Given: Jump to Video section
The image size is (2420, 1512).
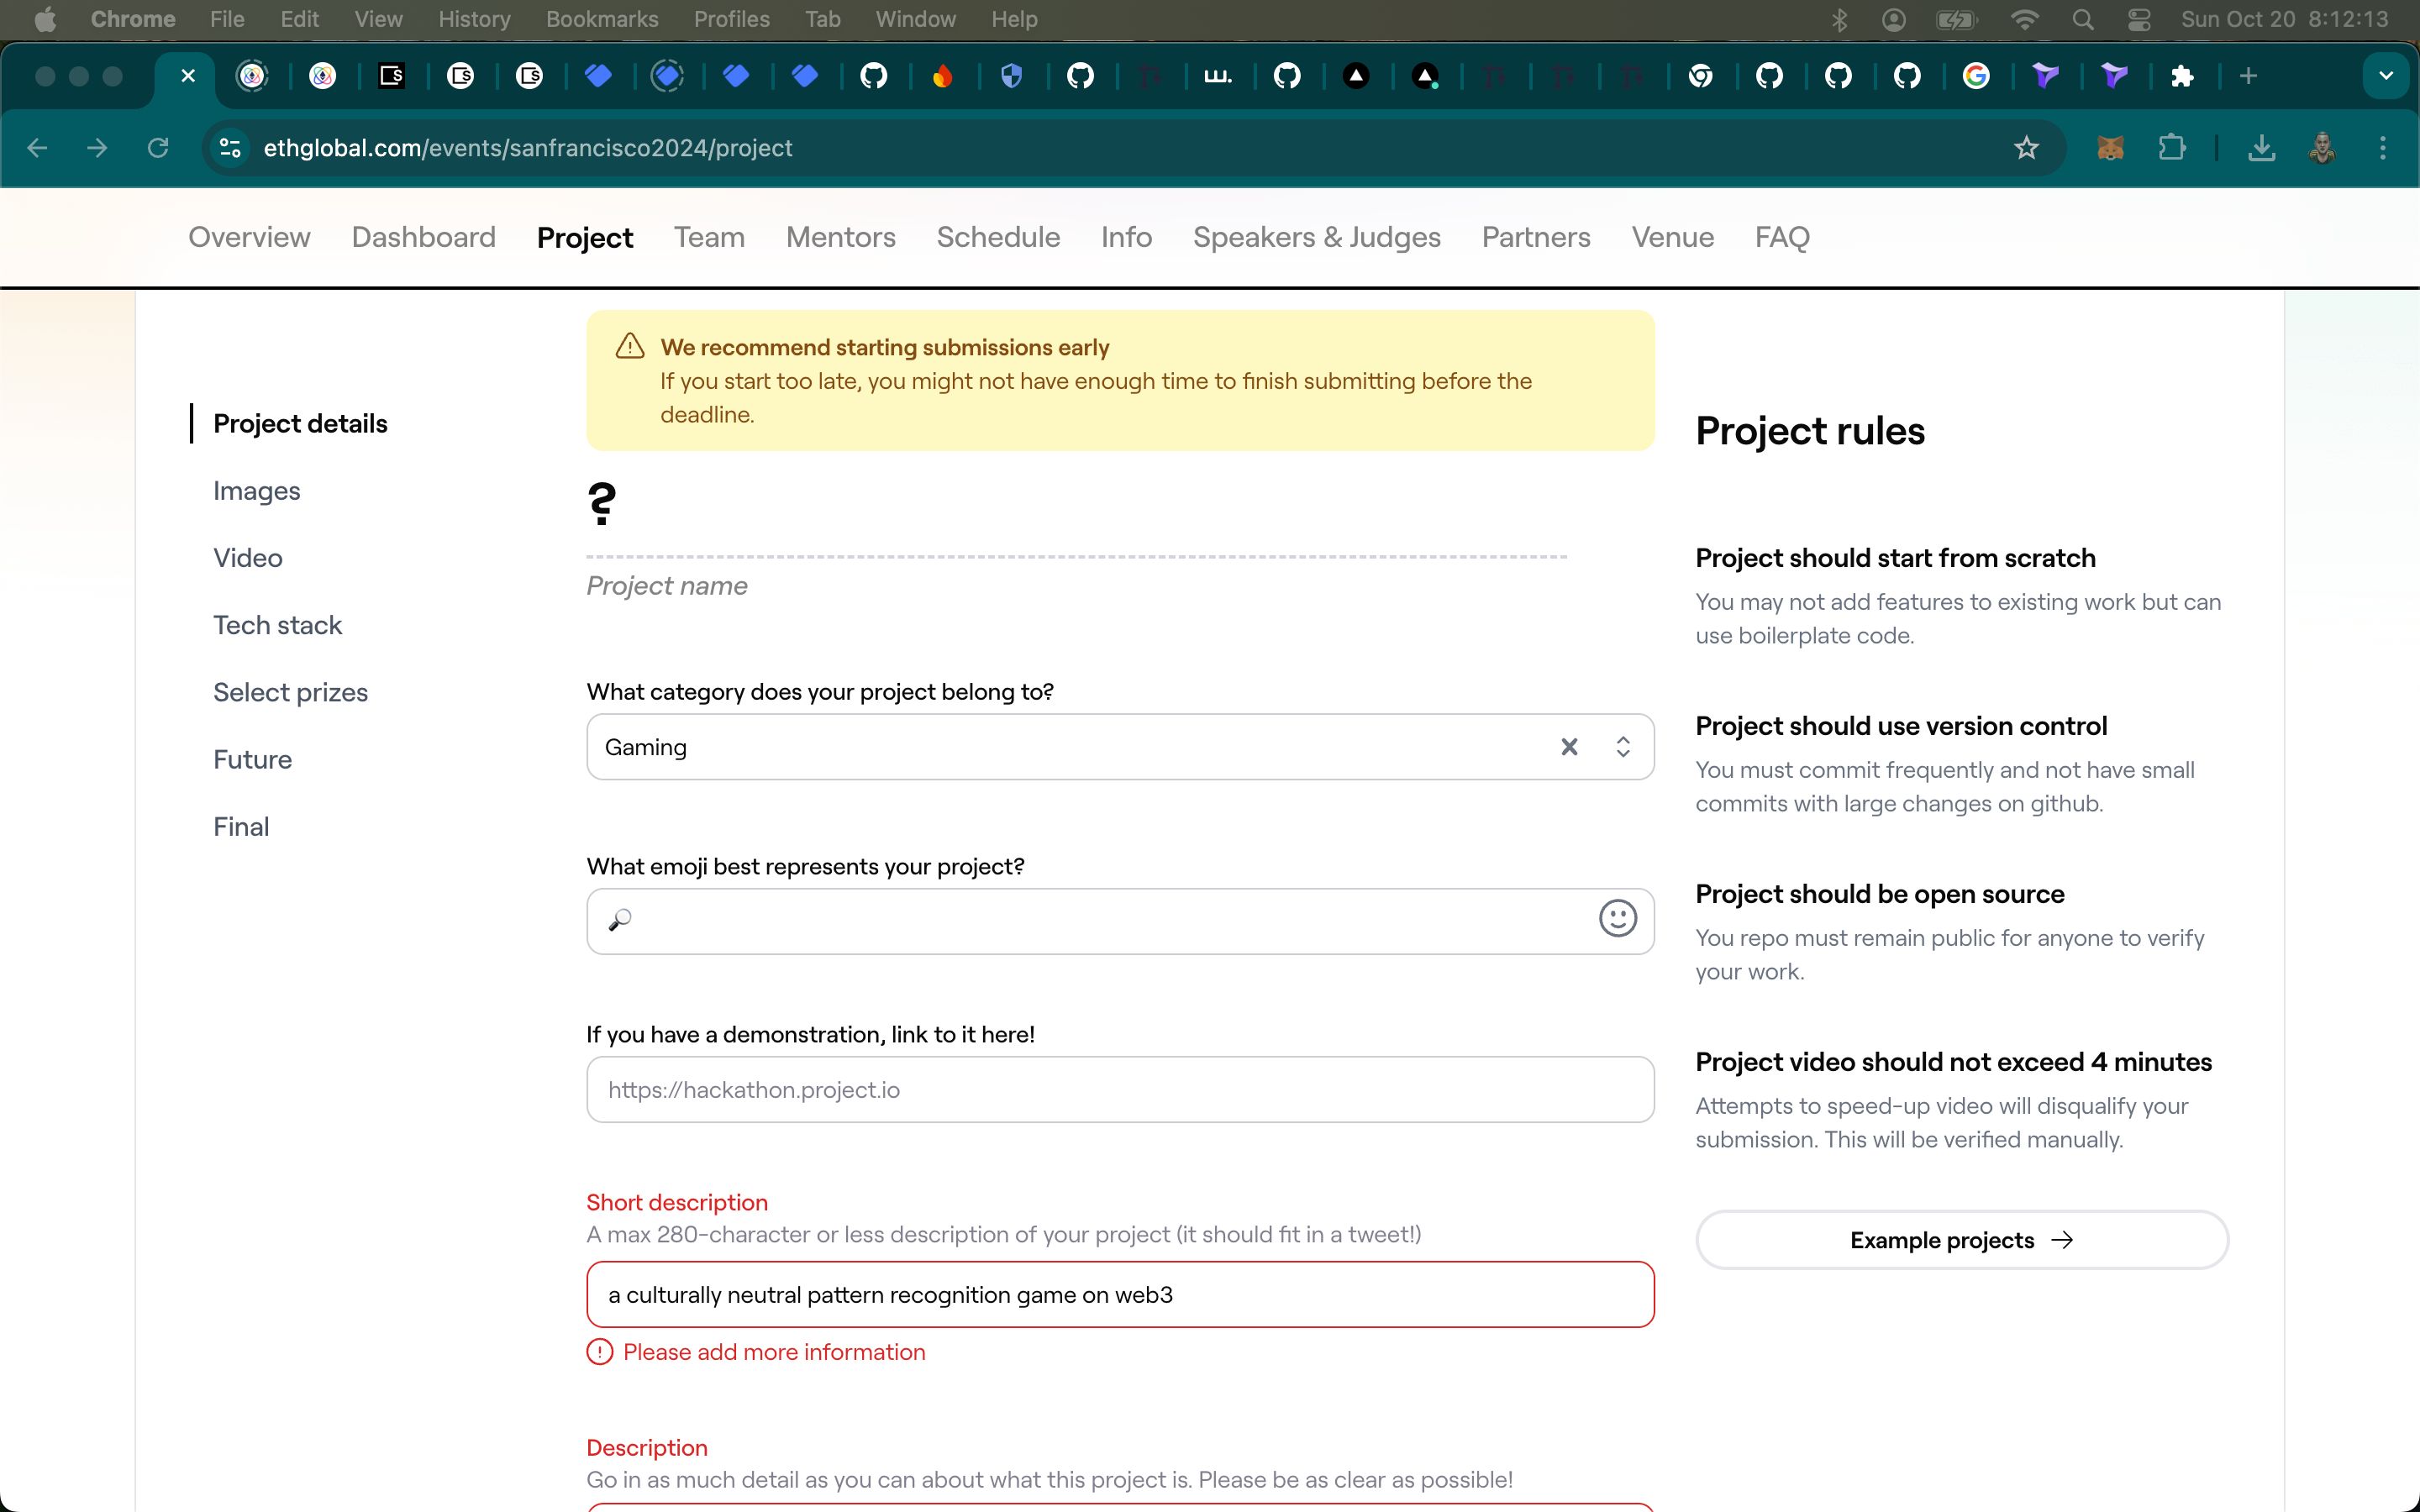Looking at the screenshot, I should click(x=248, y=558).
